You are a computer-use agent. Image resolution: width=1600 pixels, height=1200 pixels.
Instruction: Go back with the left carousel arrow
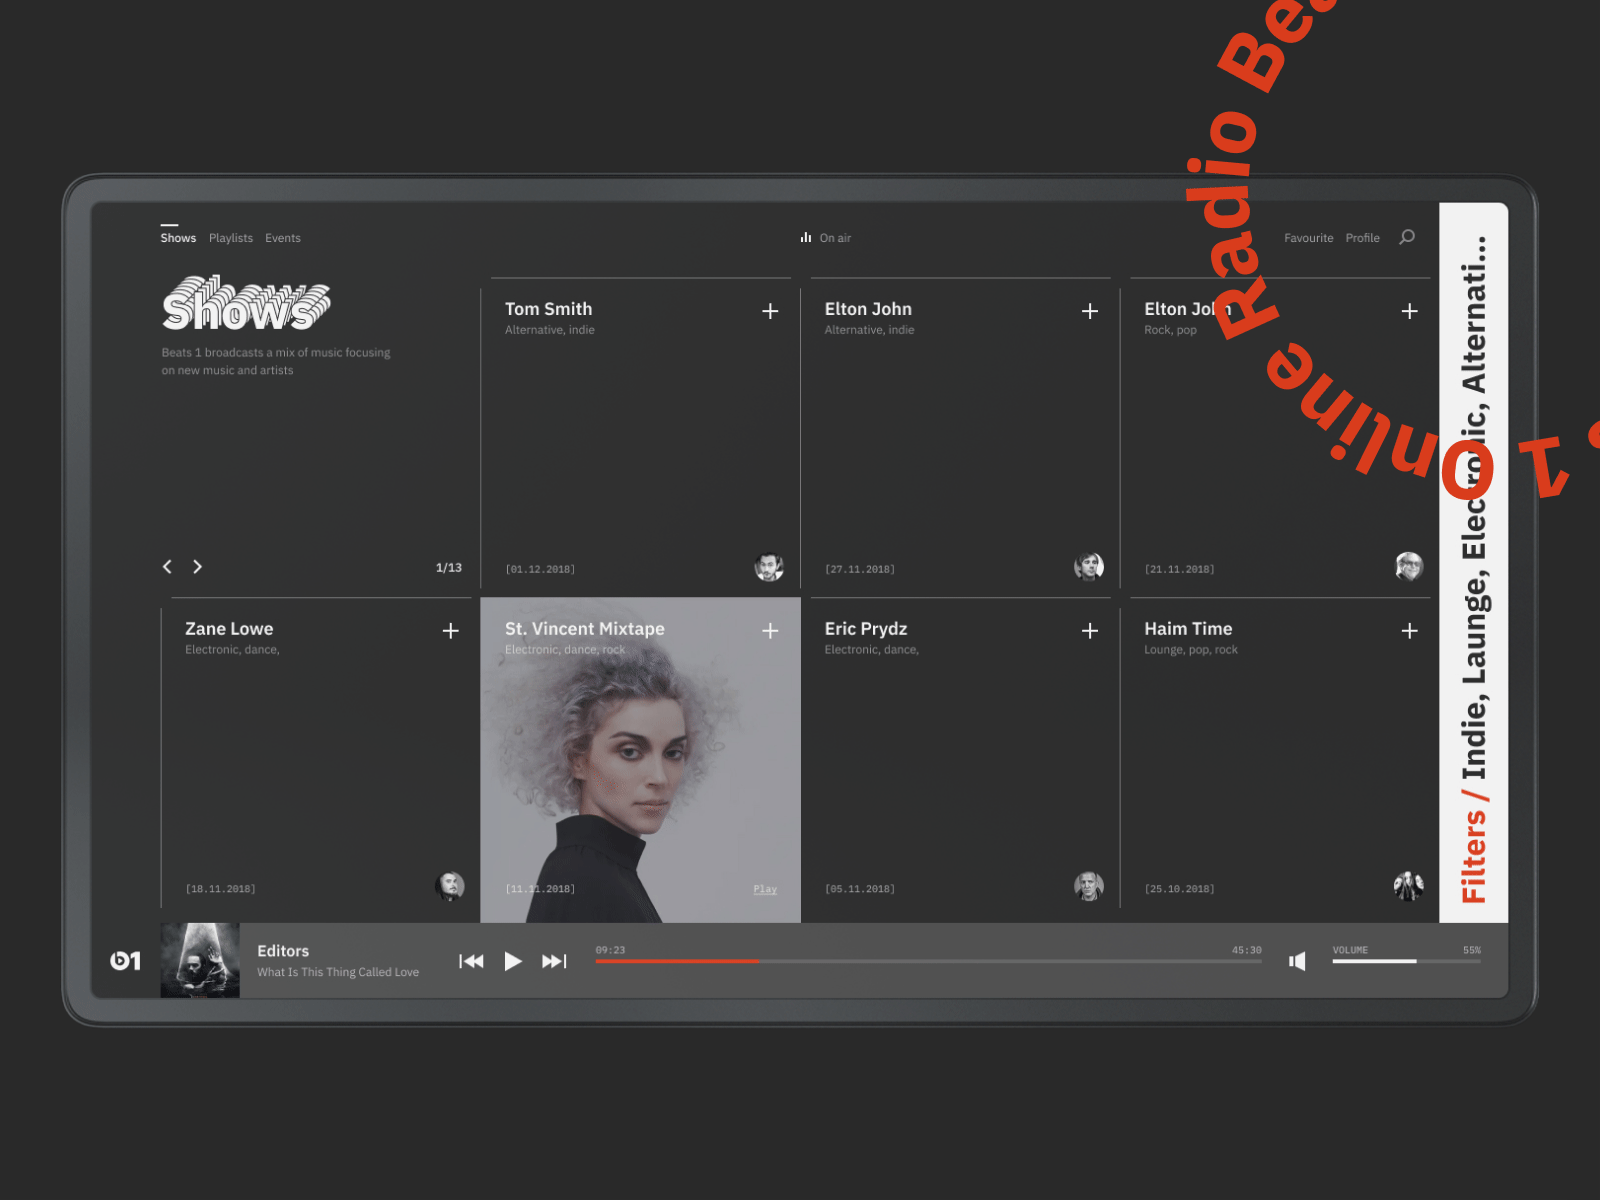(167, 566)
